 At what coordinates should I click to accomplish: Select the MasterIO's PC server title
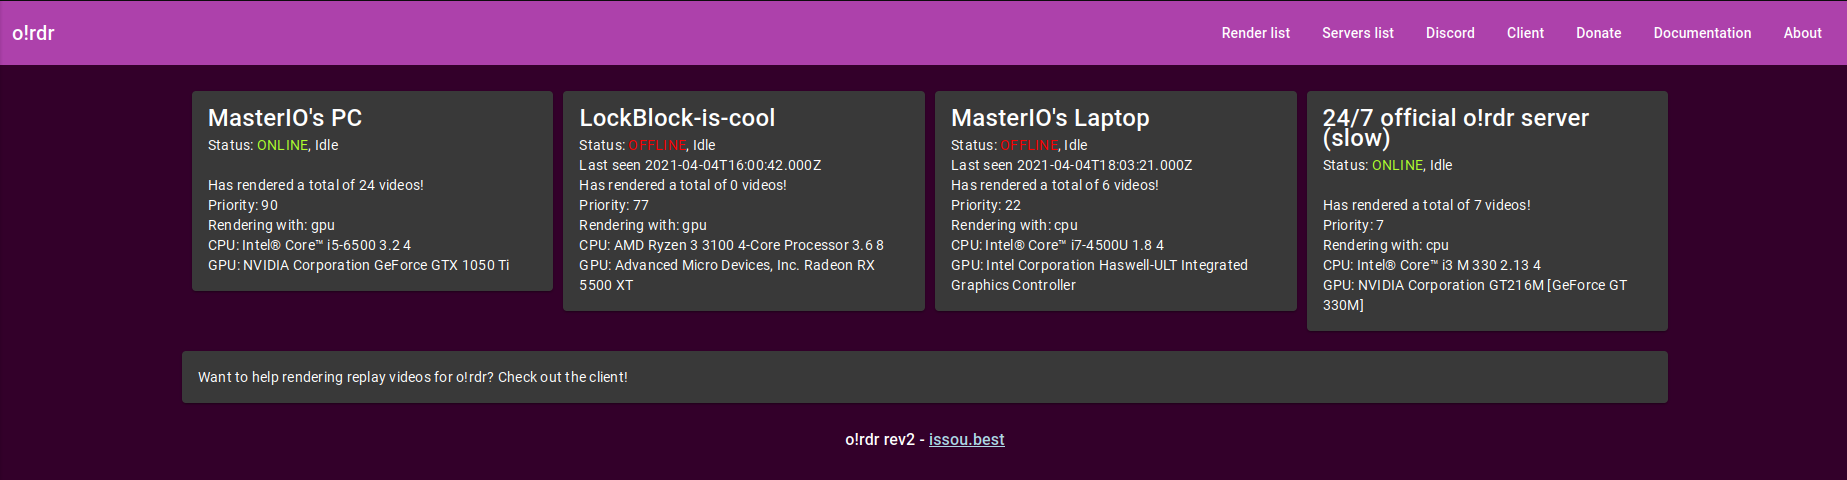coord(285,117)
